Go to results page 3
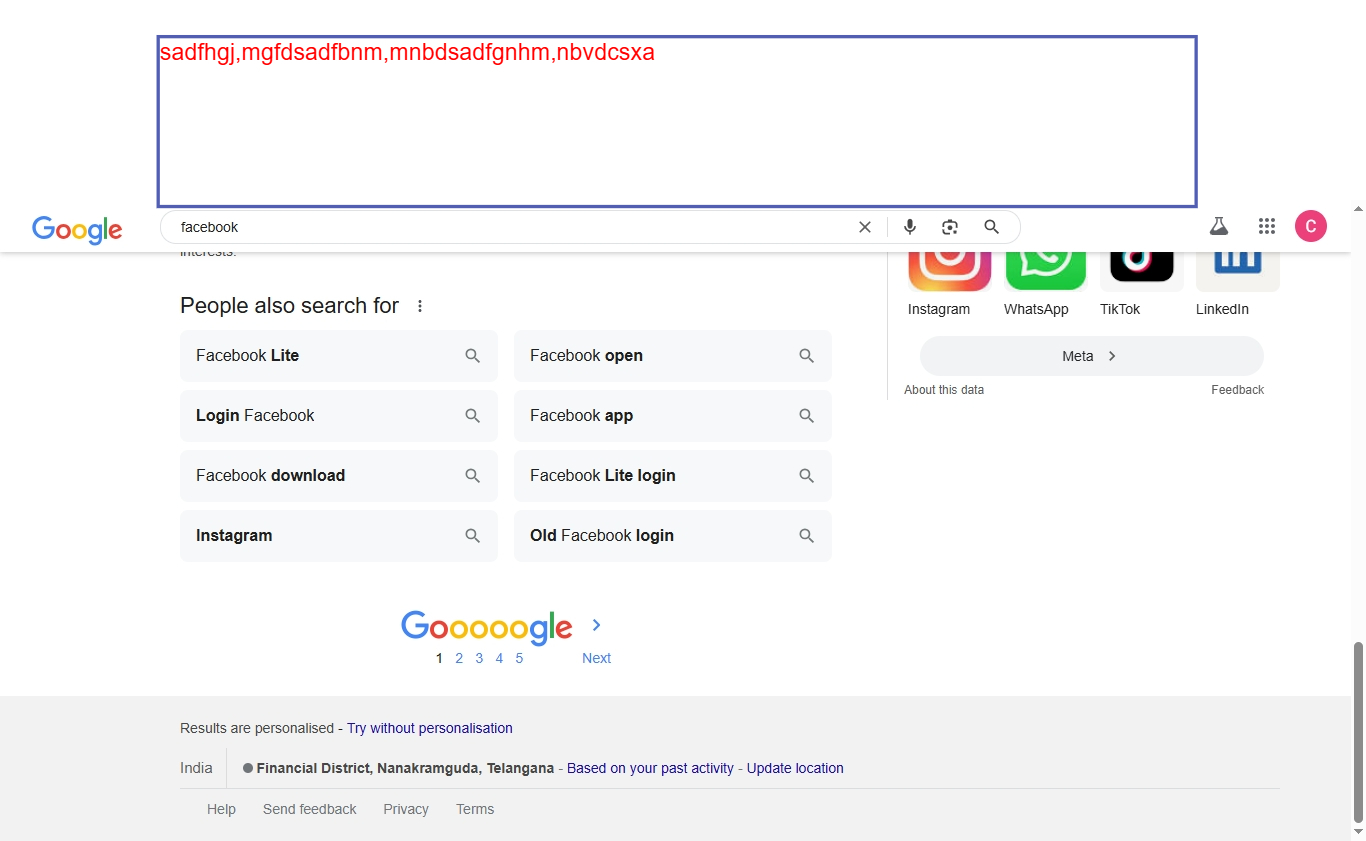The height and width of the screenshot is (841, 1366). 479,658
